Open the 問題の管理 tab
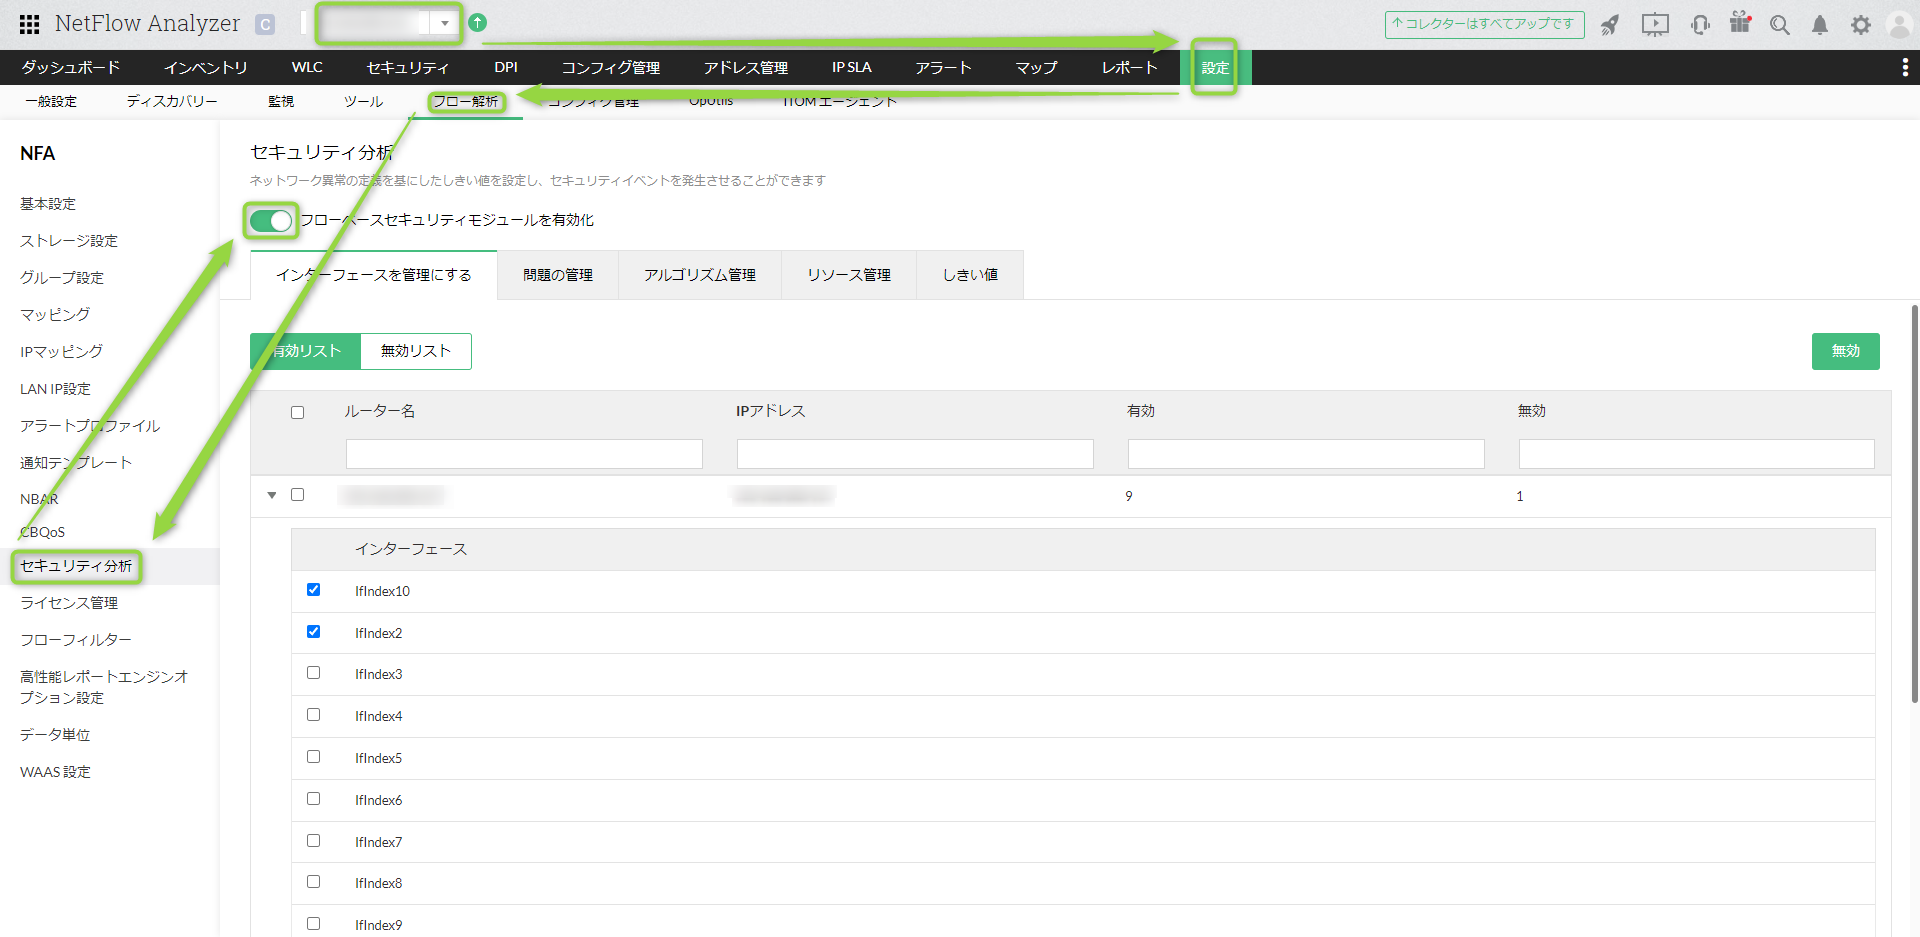 (558, 275)
